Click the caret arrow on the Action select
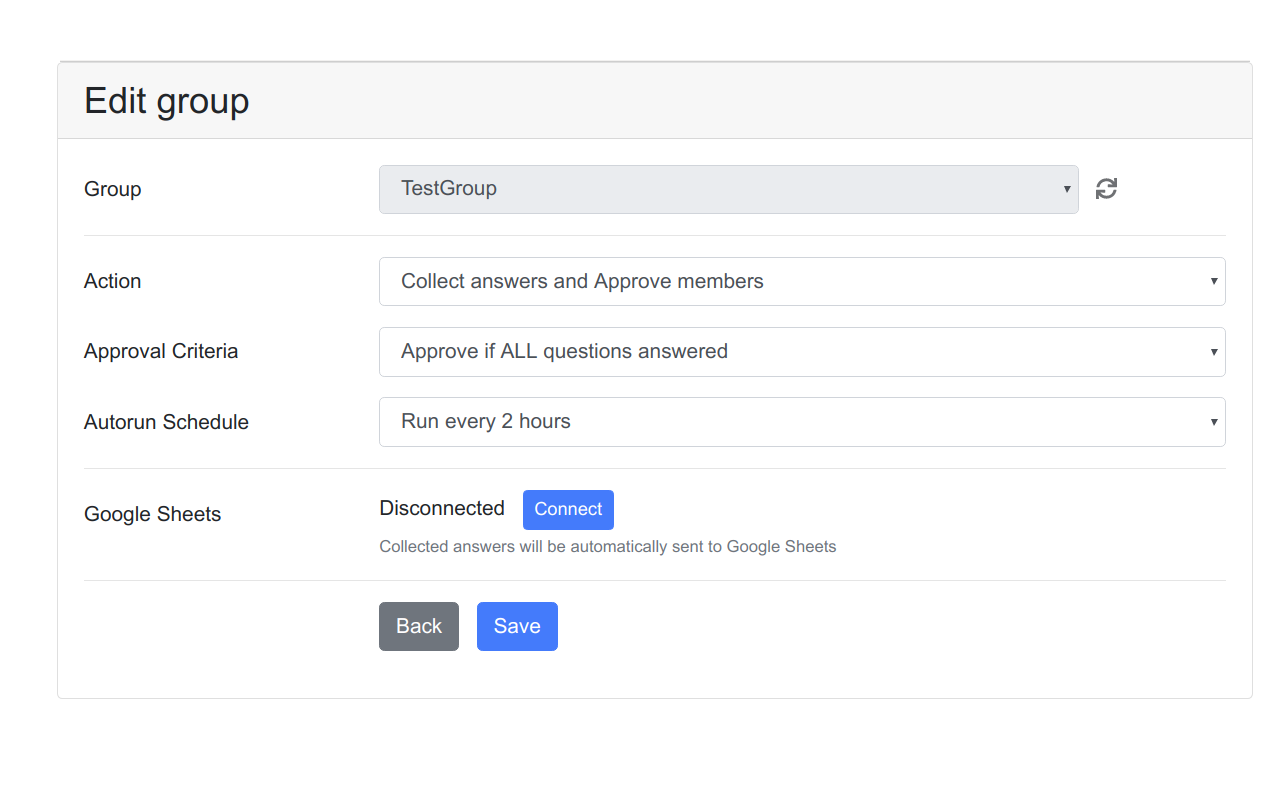 [1214, 282]
